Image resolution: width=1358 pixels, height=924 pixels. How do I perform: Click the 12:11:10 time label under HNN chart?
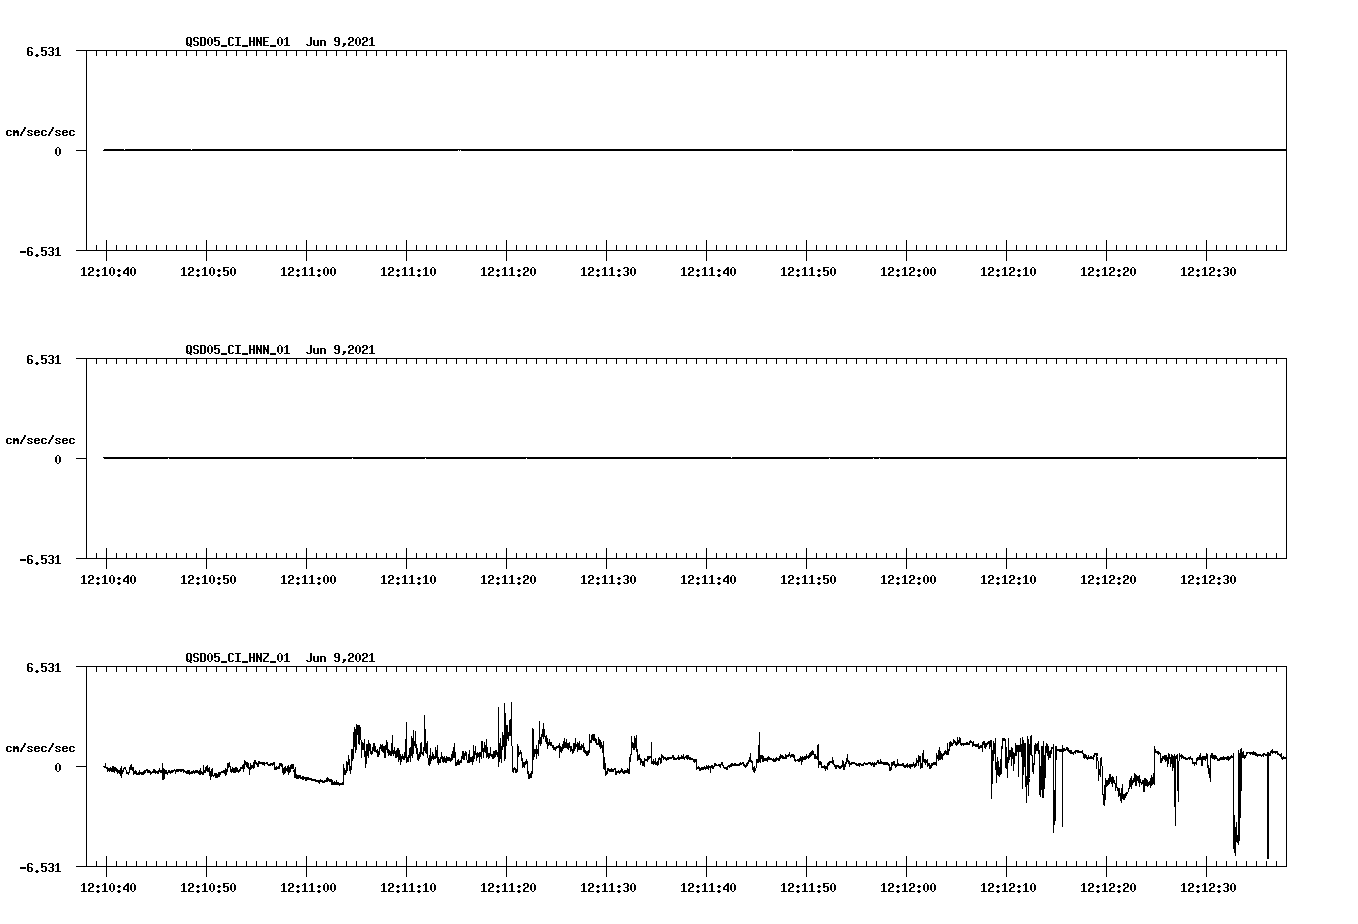(x=408, y=580)
